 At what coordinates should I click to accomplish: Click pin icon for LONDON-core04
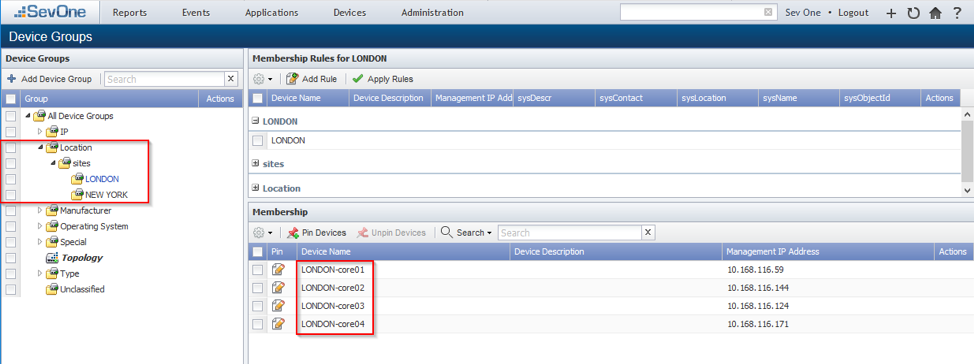tap(278, 324)
